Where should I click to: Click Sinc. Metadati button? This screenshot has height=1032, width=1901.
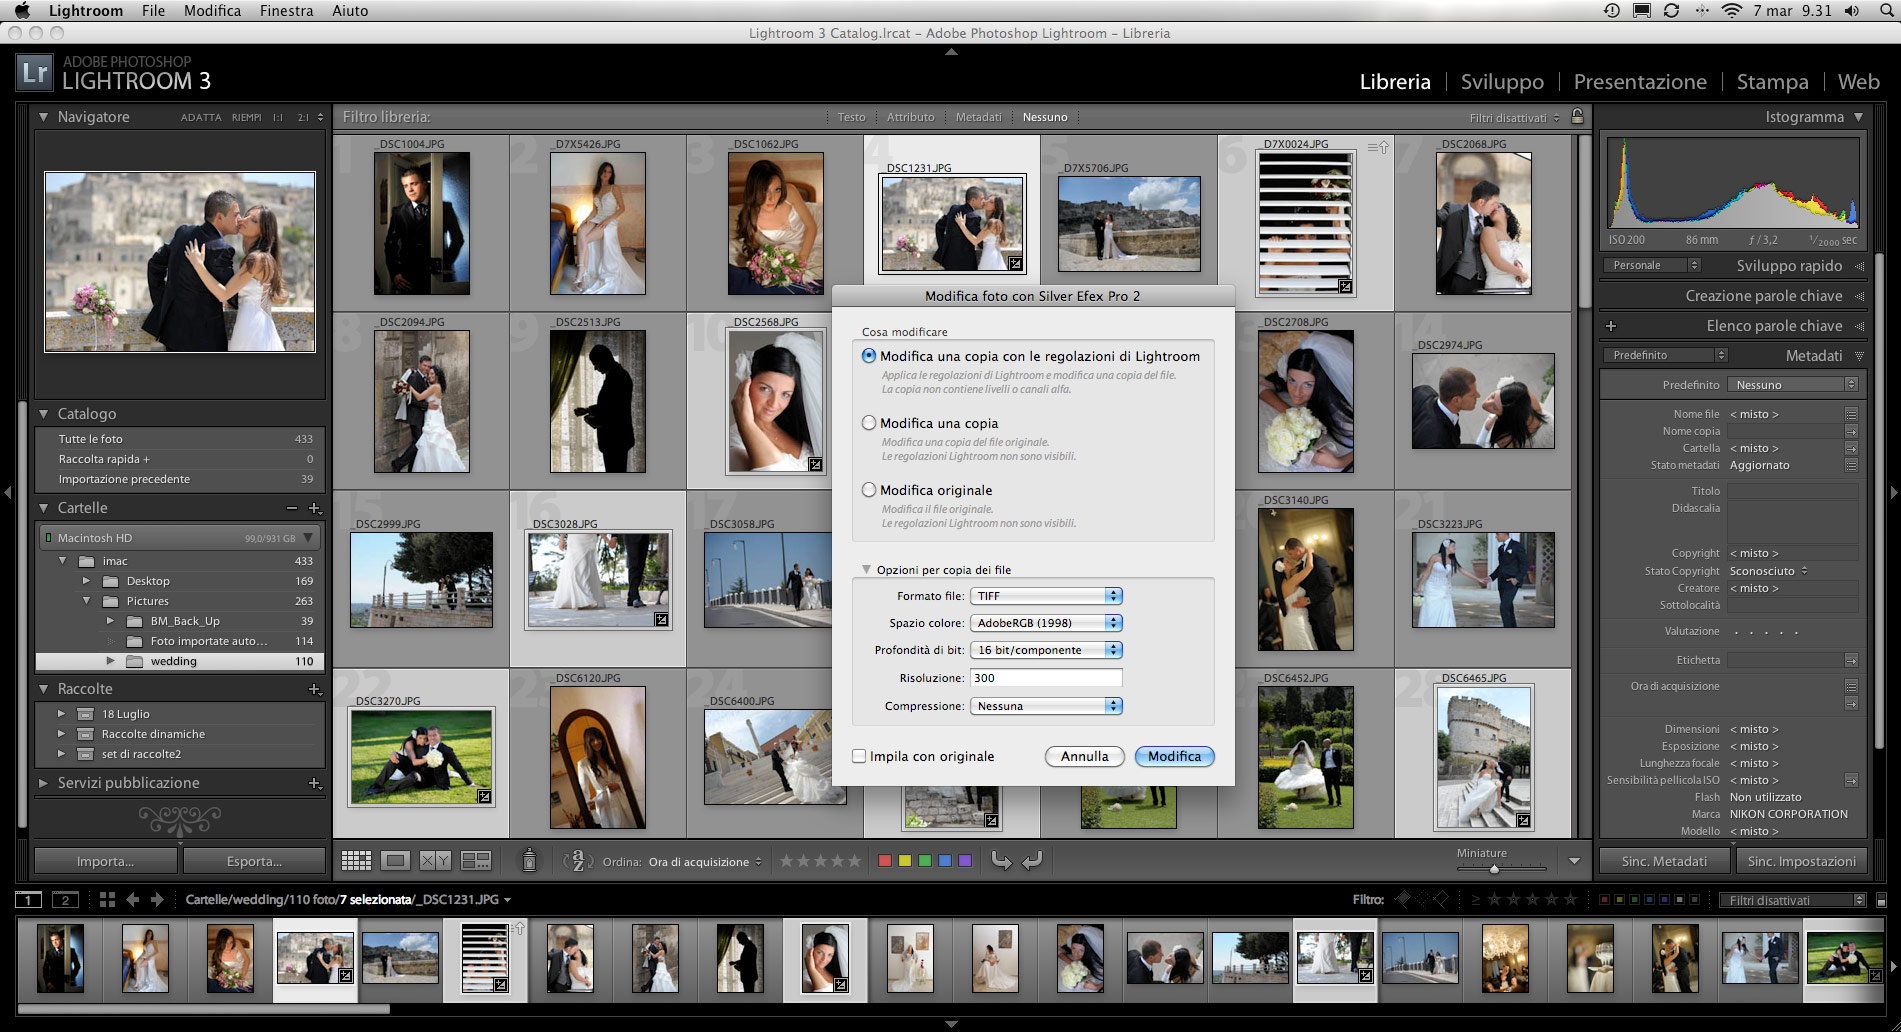coord(1664,861)
